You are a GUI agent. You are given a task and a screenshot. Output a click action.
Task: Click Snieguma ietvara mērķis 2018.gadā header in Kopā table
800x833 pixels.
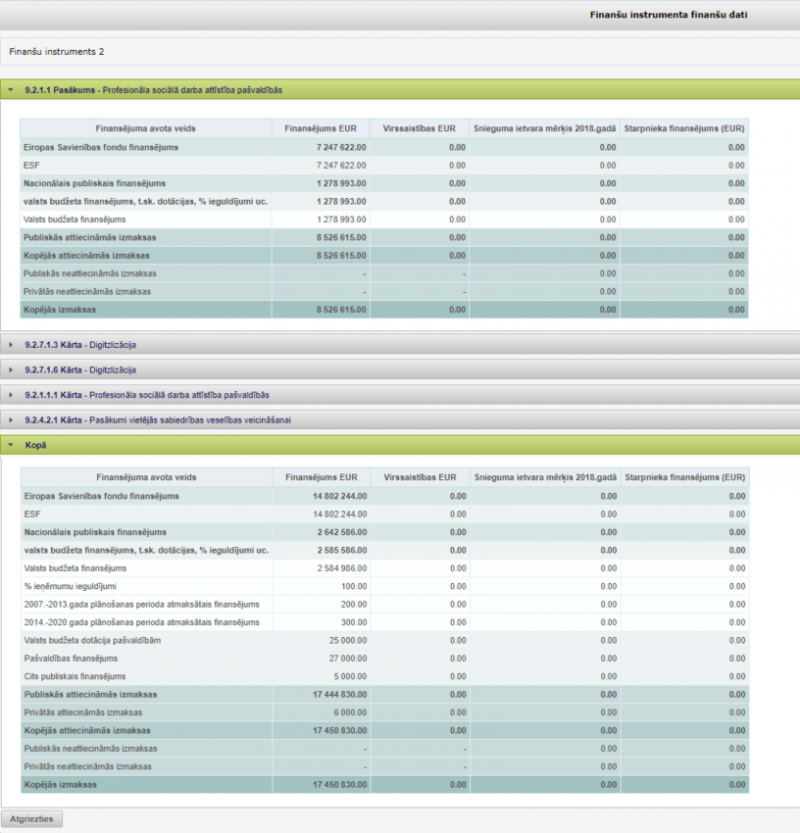click(545, 477)
